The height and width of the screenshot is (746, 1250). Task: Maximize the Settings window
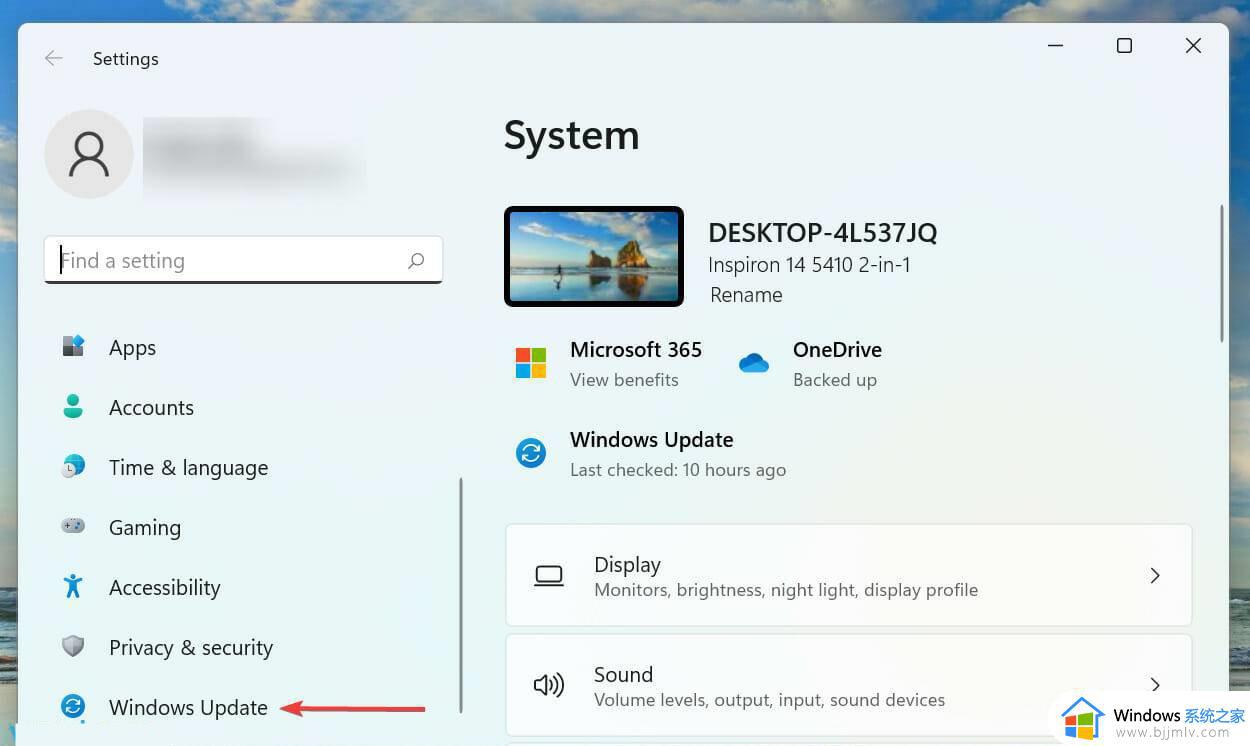tap(1124, 46)
